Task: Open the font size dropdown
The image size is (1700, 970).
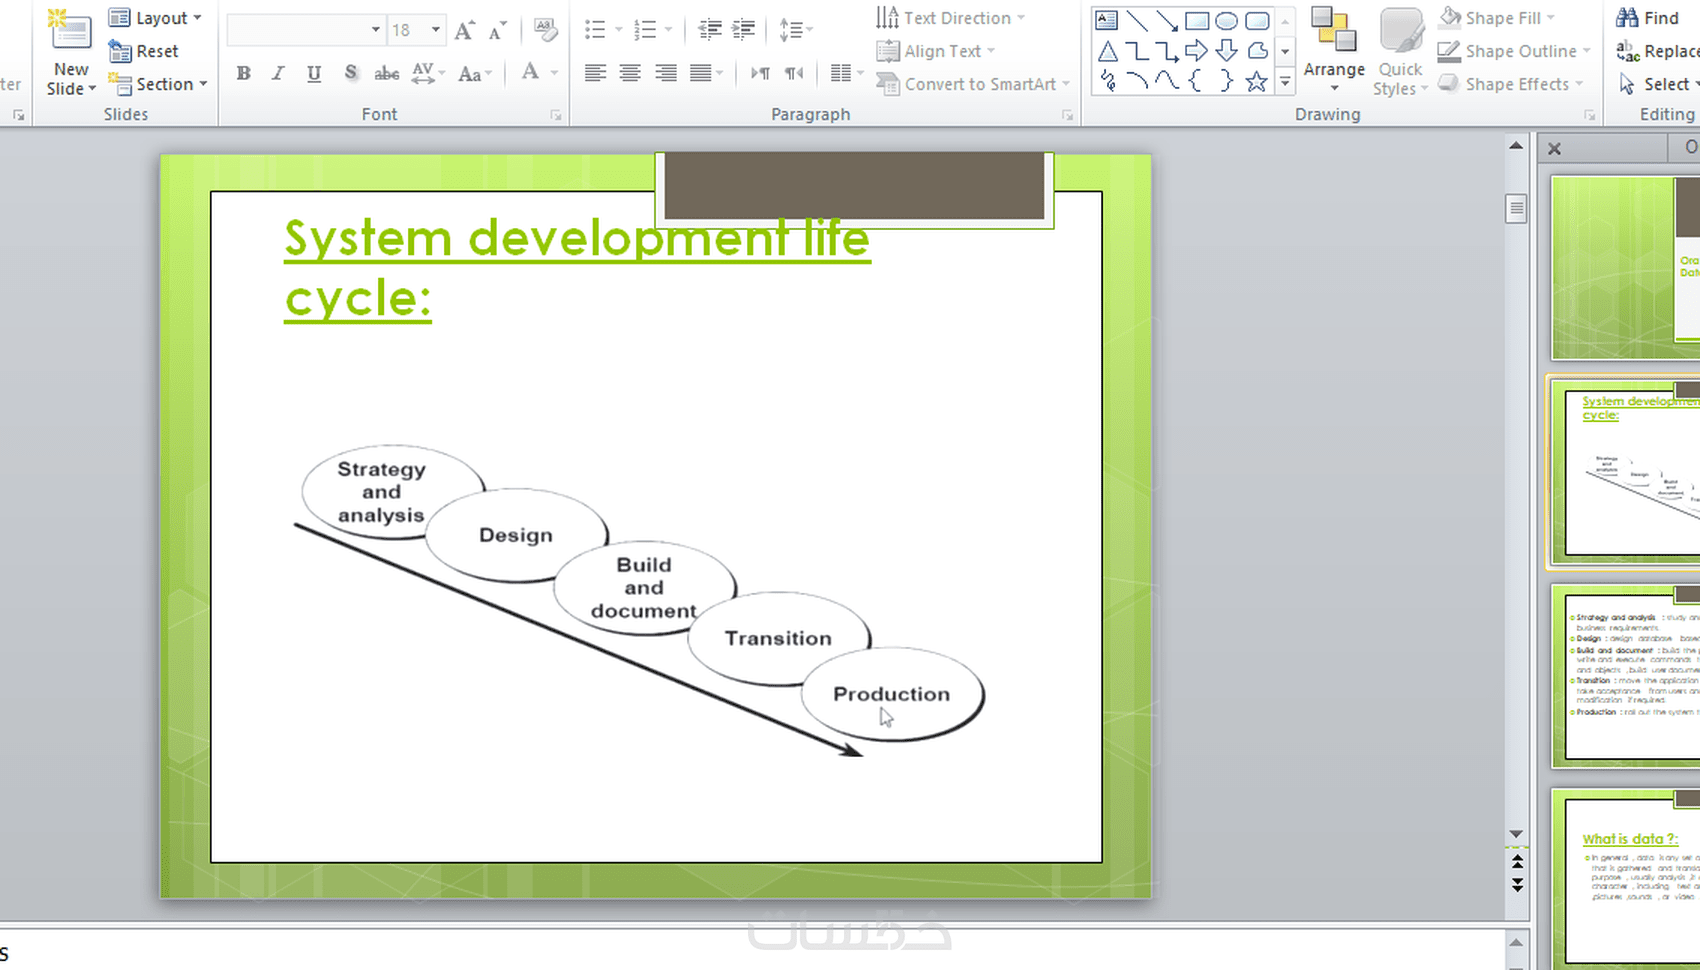Action: coord(436,30)
